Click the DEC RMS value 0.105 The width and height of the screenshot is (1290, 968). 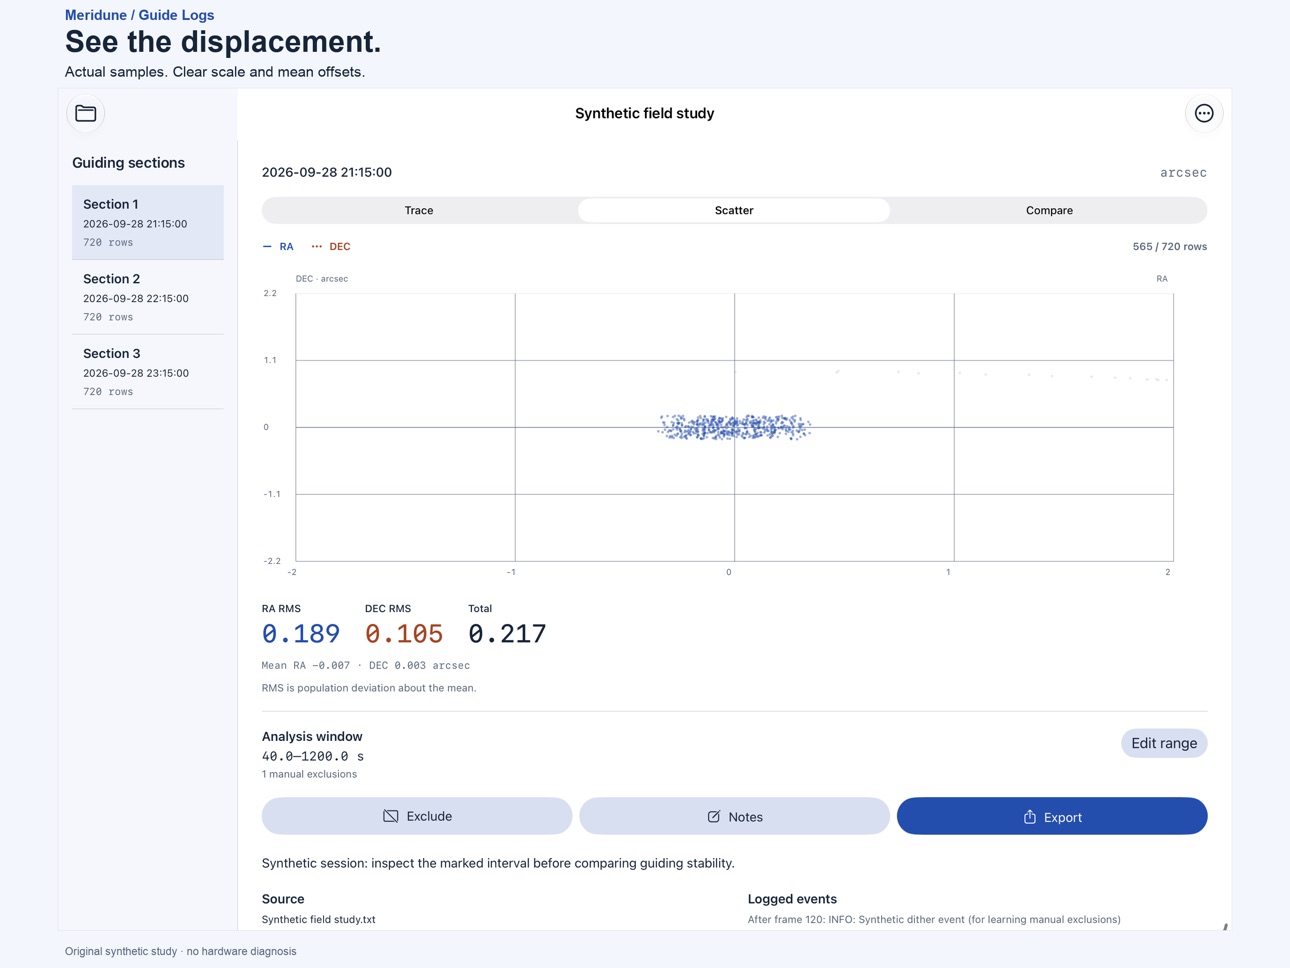click(404, 634)
